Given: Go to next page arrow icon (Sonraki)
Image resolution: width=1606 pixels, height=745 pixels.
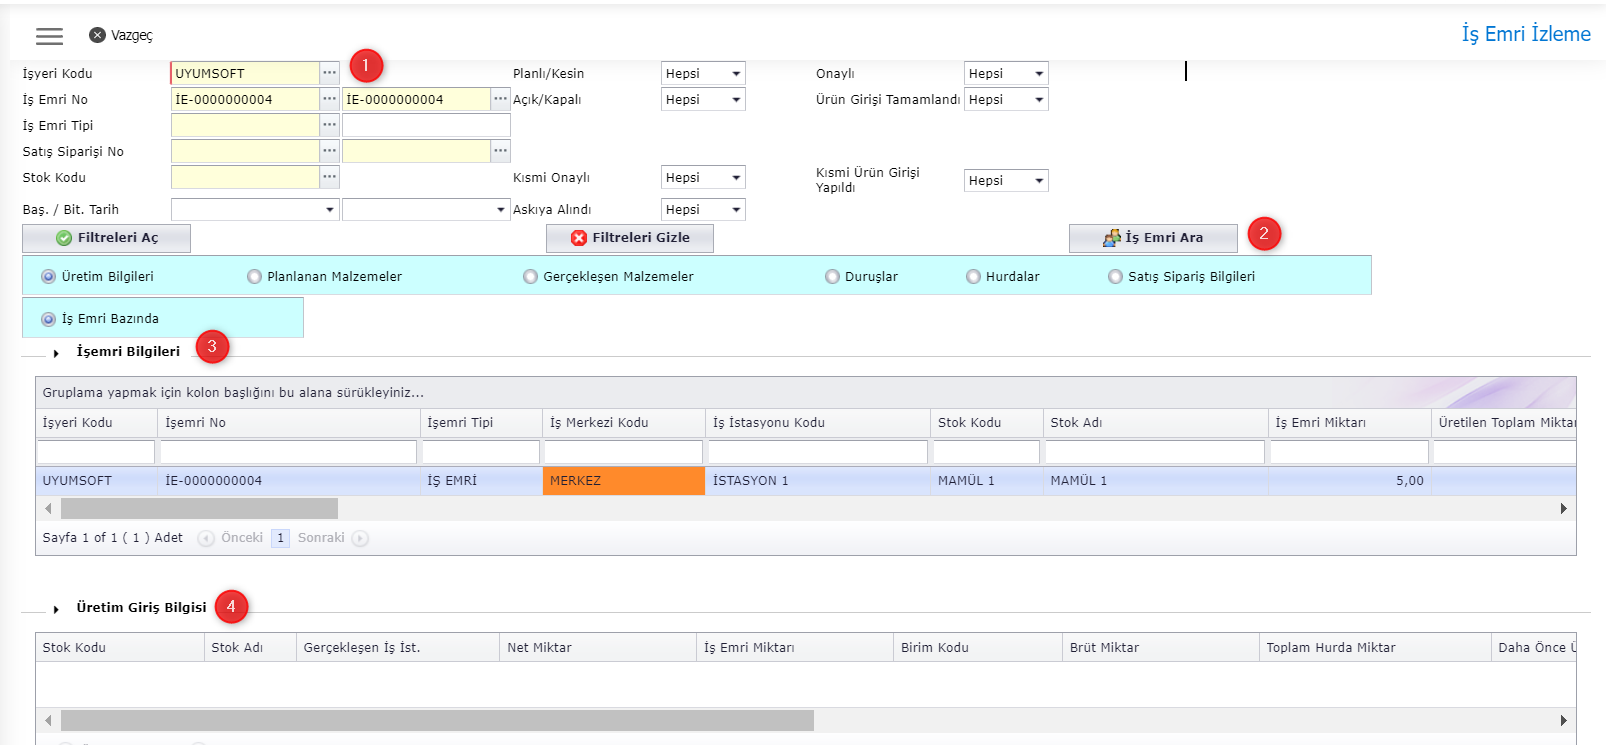Looking at the screenshot, I should click(x=360, y=538).
